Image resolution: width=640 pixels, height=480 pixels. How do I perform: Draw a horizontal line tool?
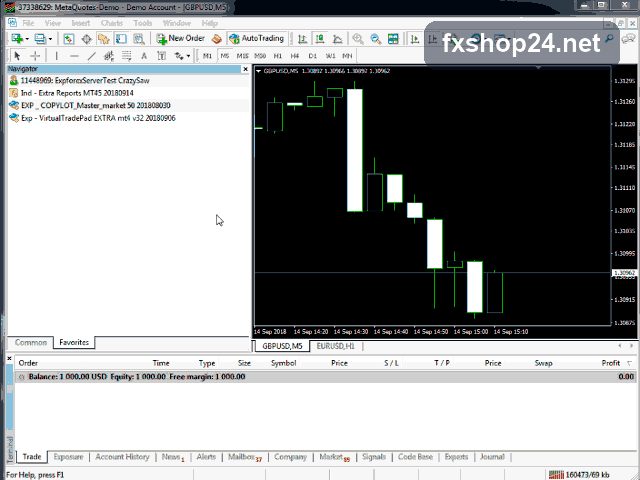(74, 56)
